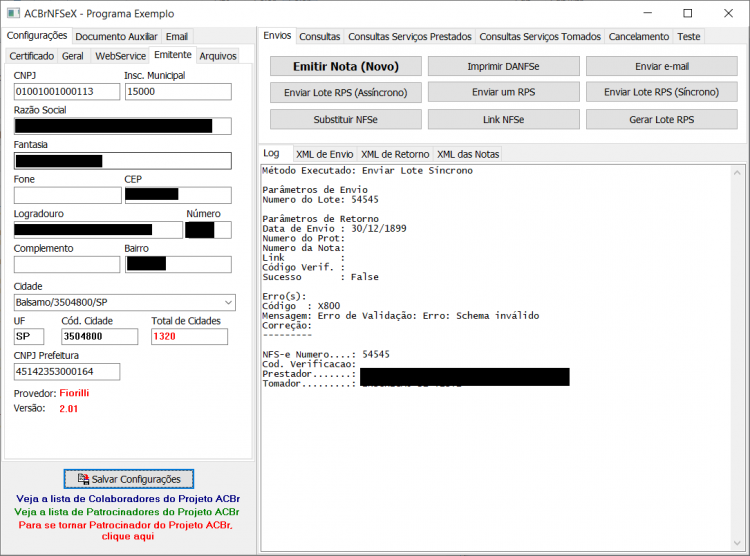Open the WebService sub-tab

click(x=121, y=56)
